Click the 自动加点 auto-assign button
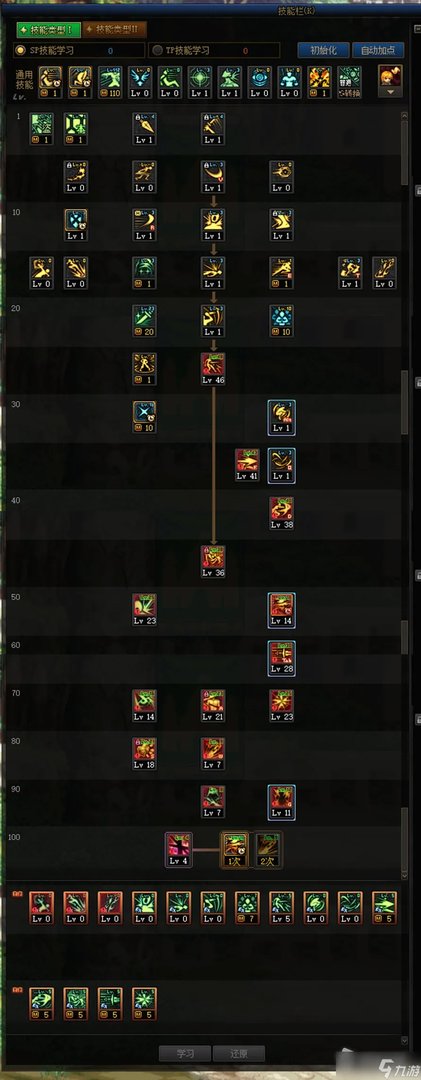421x1080 pixels. (378, 50)
